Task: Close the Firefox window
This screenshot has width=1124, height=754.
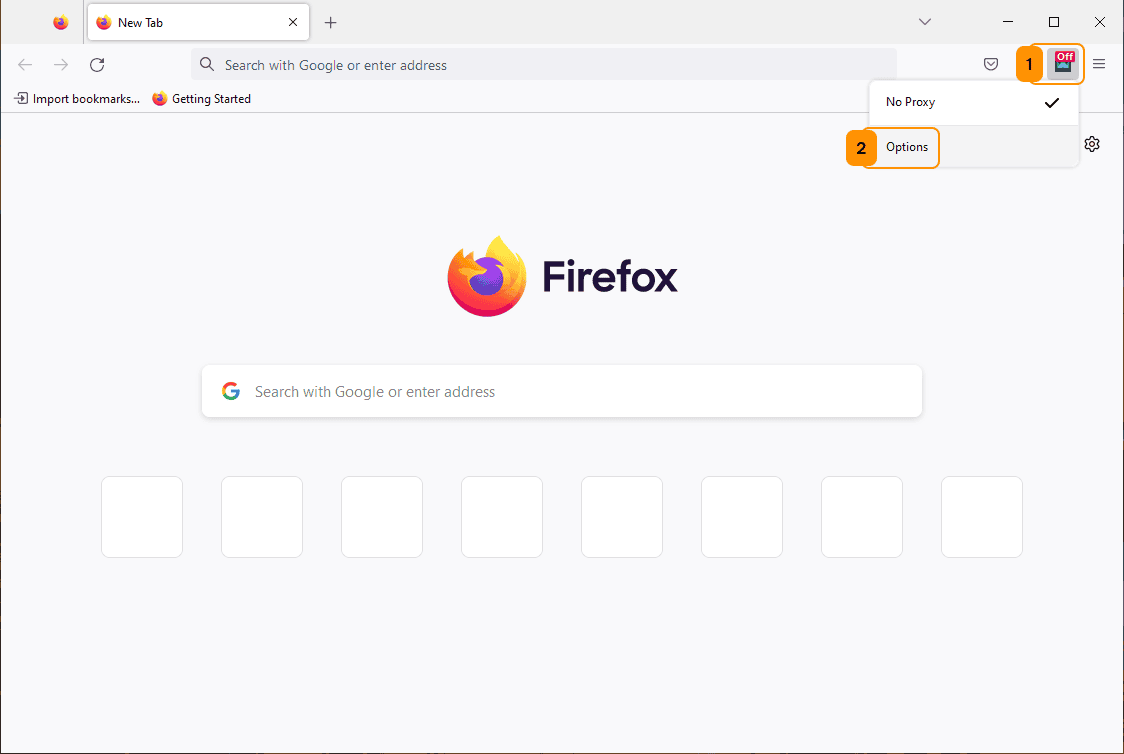Action: [1100, 22]
